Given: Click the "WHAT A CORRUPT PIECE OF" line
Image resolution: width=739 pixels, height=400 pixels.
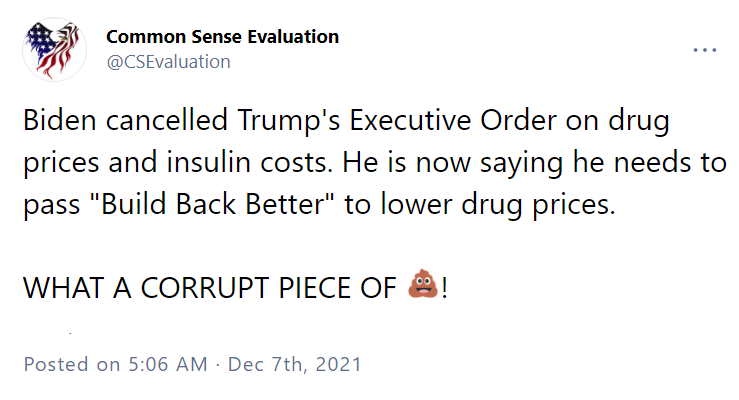Looking at the screenshot, I should [210, 287].
